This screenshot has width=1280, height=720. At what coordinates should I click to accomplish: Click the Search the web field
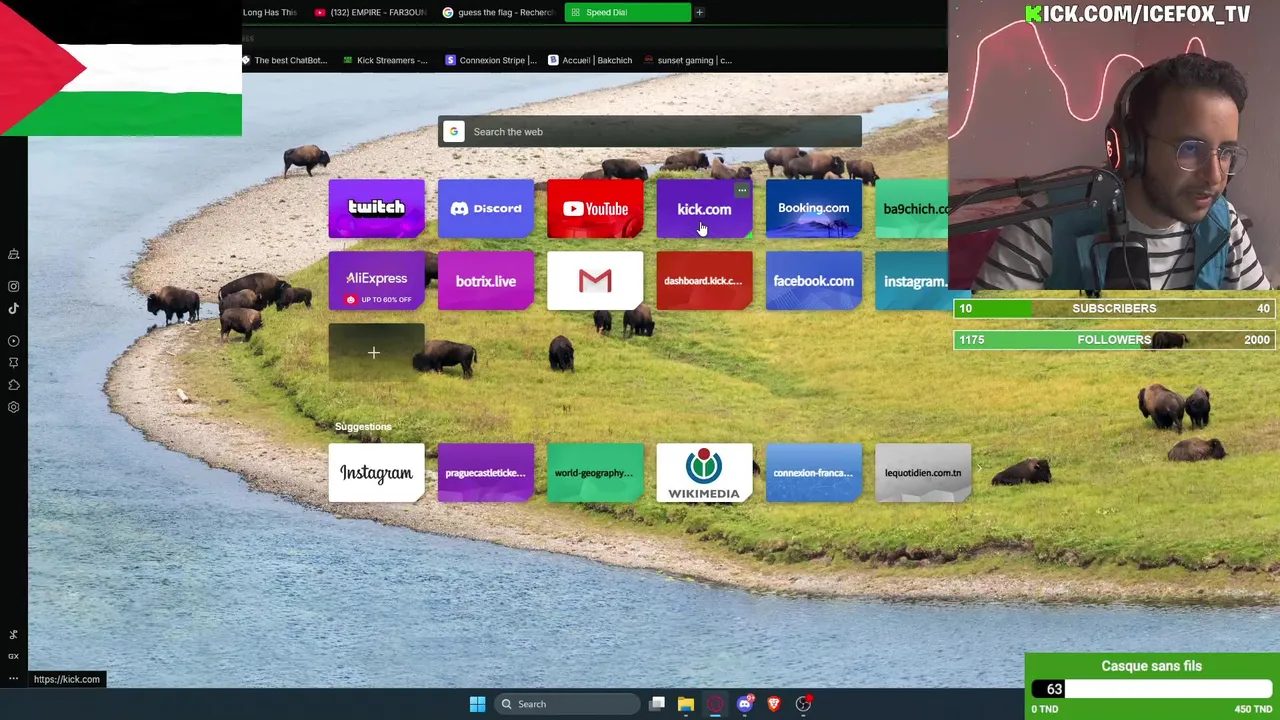point(650,132)
